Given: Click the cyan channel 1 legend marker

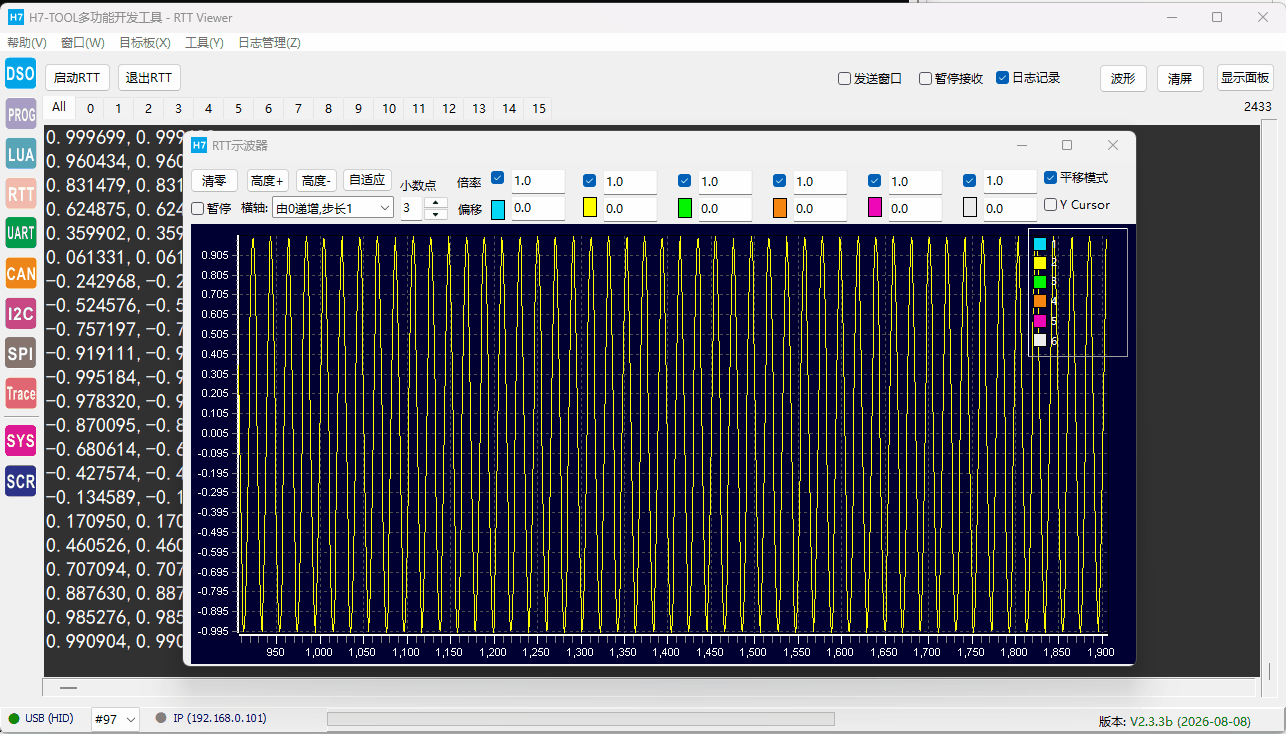Looking at the screenshot, I should [x=1040, y=243].
